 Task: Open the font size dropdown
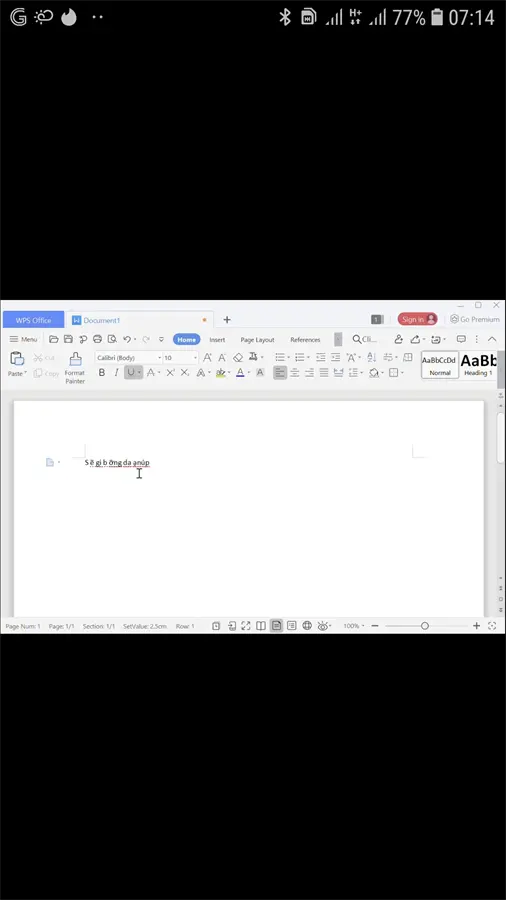coord(181,358)
